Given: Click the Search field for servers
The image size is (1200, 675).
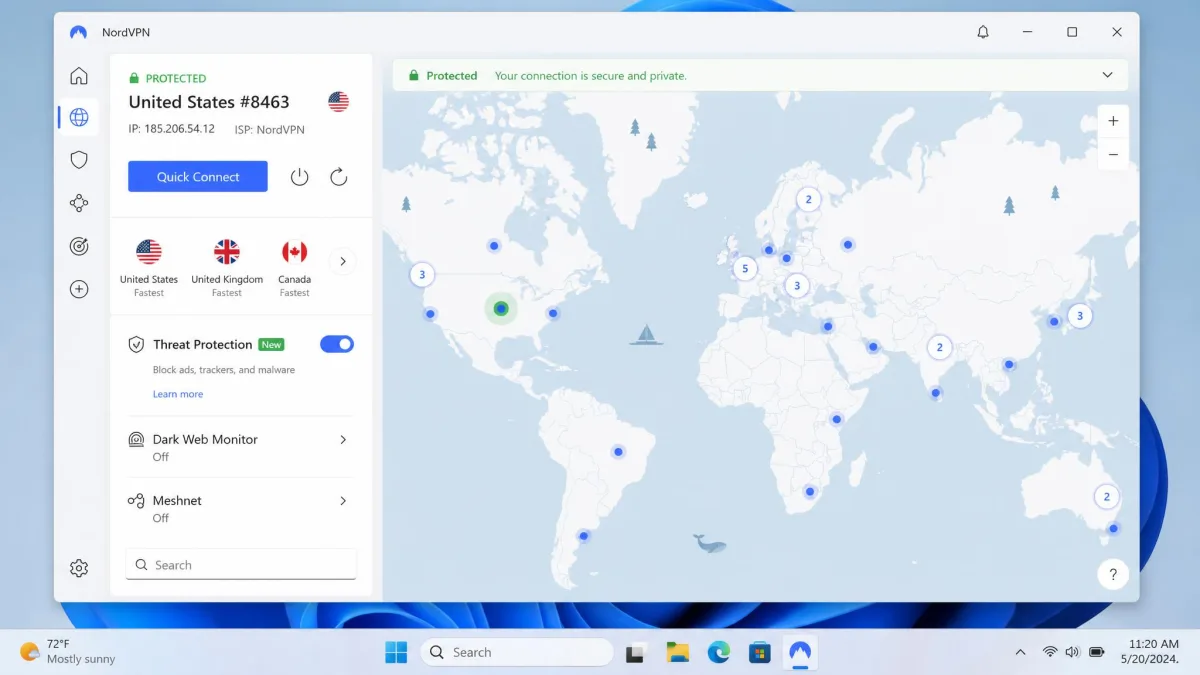Looking at the screenshot, I should [241, 564].
